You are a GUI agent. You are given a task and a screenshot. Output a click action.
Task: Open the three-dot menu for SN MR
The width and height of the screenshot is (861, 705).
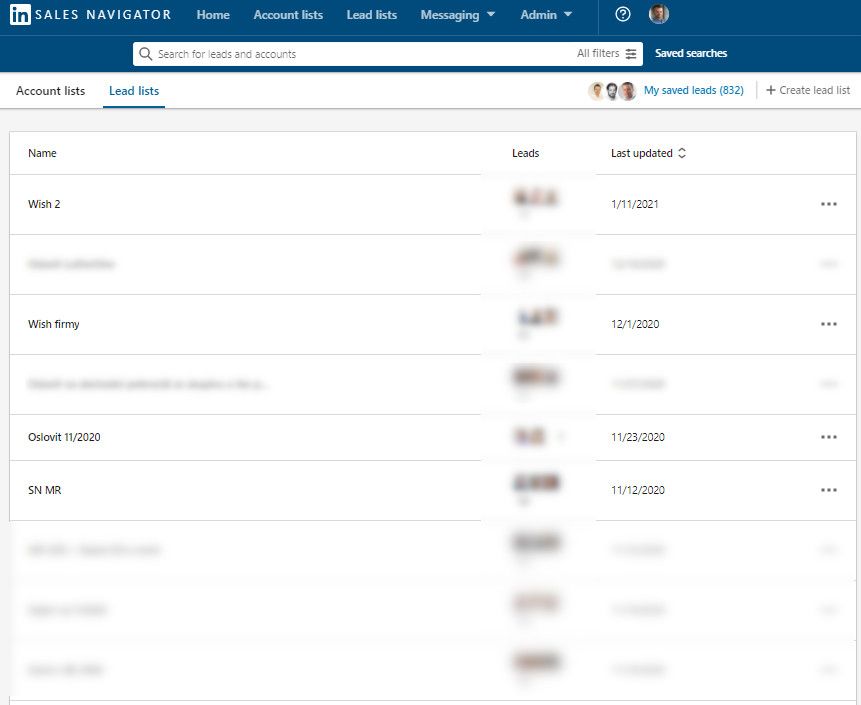(x=828, y=490)
